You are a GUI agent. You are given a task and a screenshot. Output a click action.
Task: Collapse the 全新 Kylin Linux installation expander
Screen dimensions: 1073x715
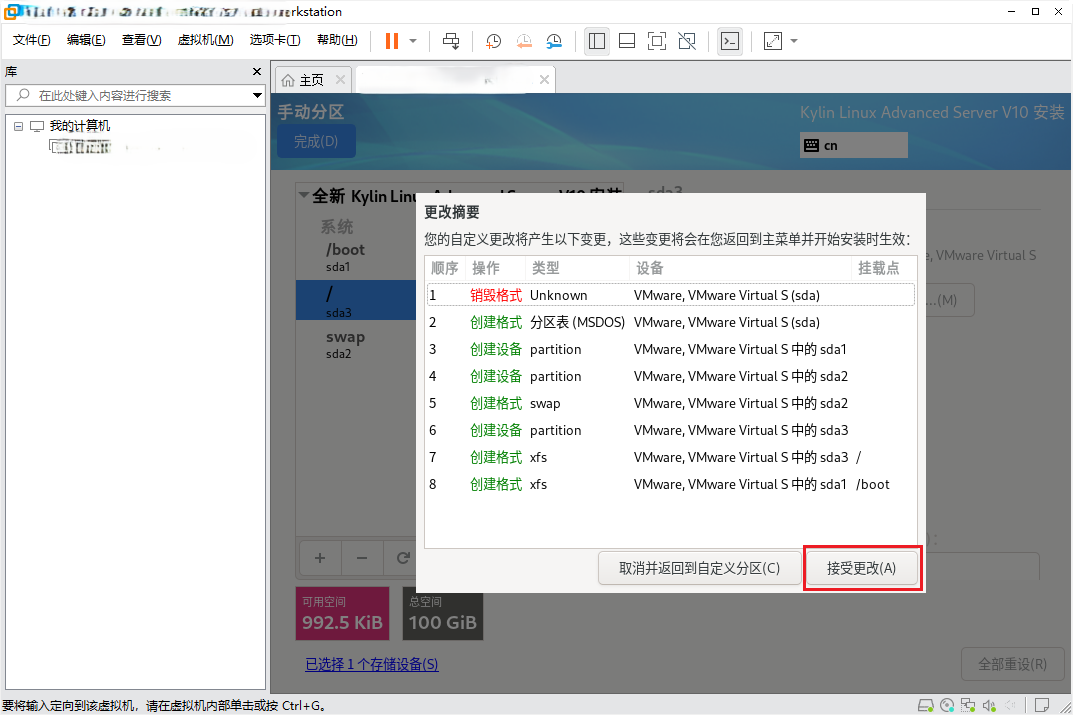tap(304, 196)
